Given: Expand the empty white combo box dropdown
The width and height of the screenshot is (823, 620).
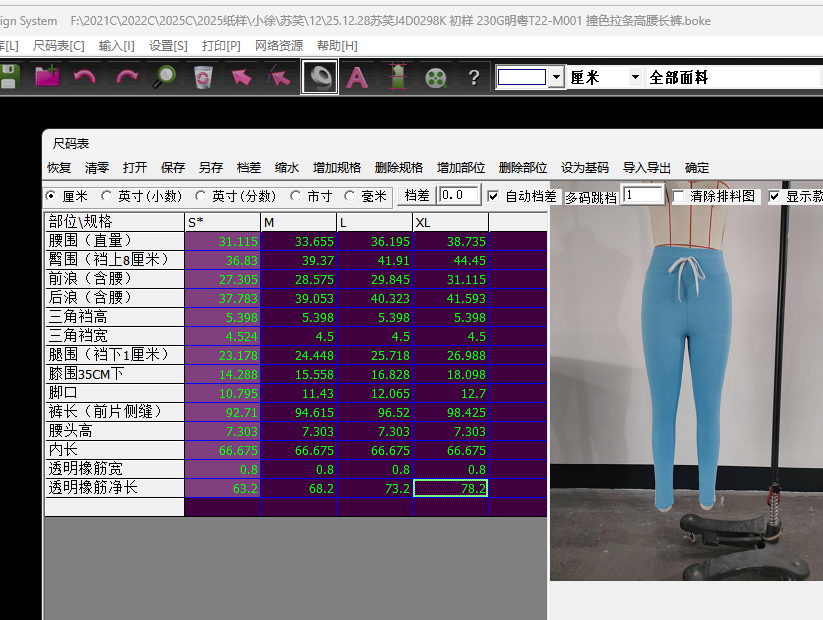Looking at the screenshot, I should (556, 77).
